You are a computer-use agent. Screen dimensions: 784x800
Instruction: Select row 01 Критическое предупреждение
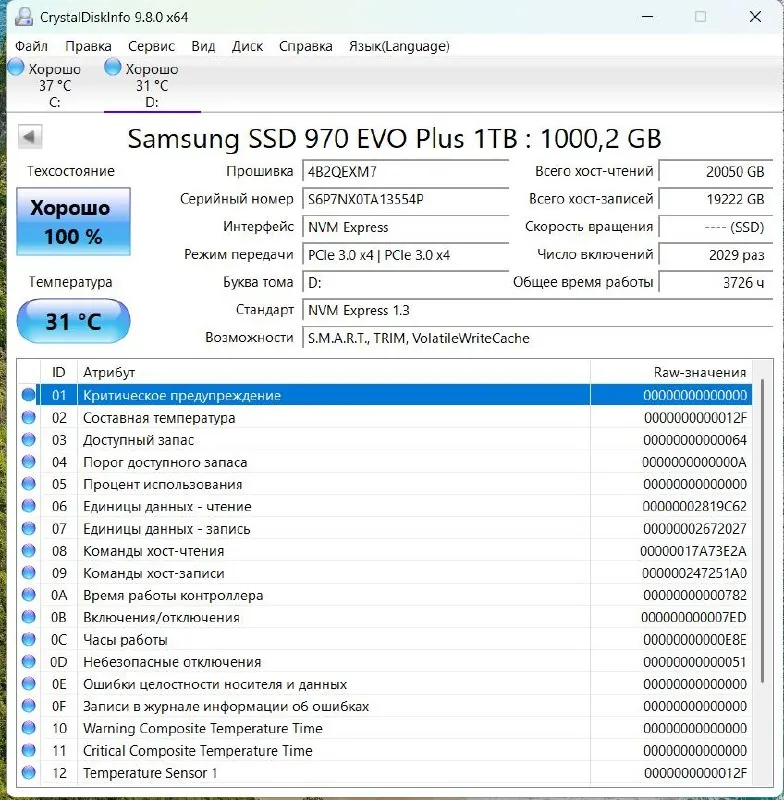[385, 395]
